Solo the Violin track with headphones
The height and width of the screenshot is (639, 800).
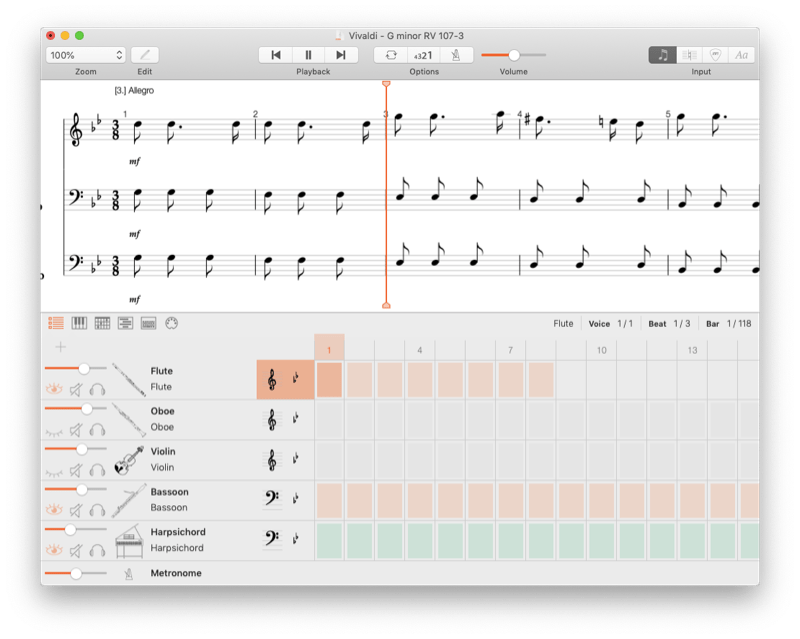pyautogui.click(x=97, y=471)
